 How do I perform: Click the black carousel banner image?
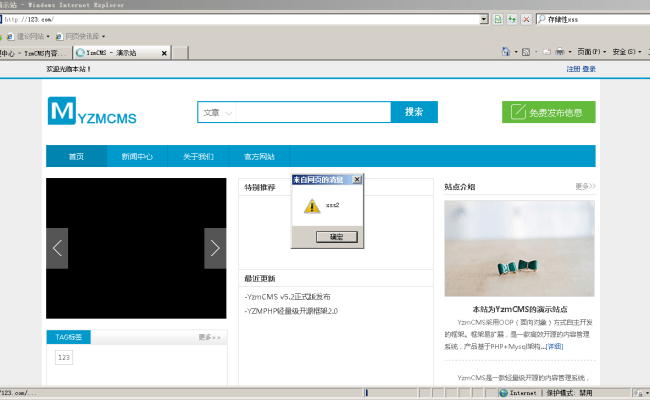point(136,248)
